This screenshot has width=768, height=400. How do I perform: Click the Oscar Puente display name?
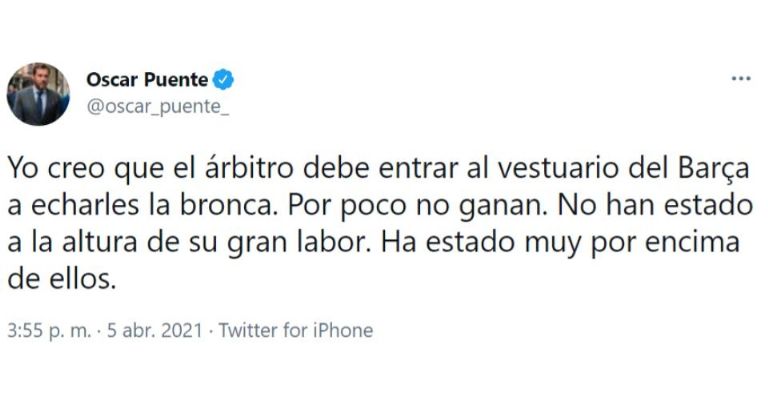148,80
